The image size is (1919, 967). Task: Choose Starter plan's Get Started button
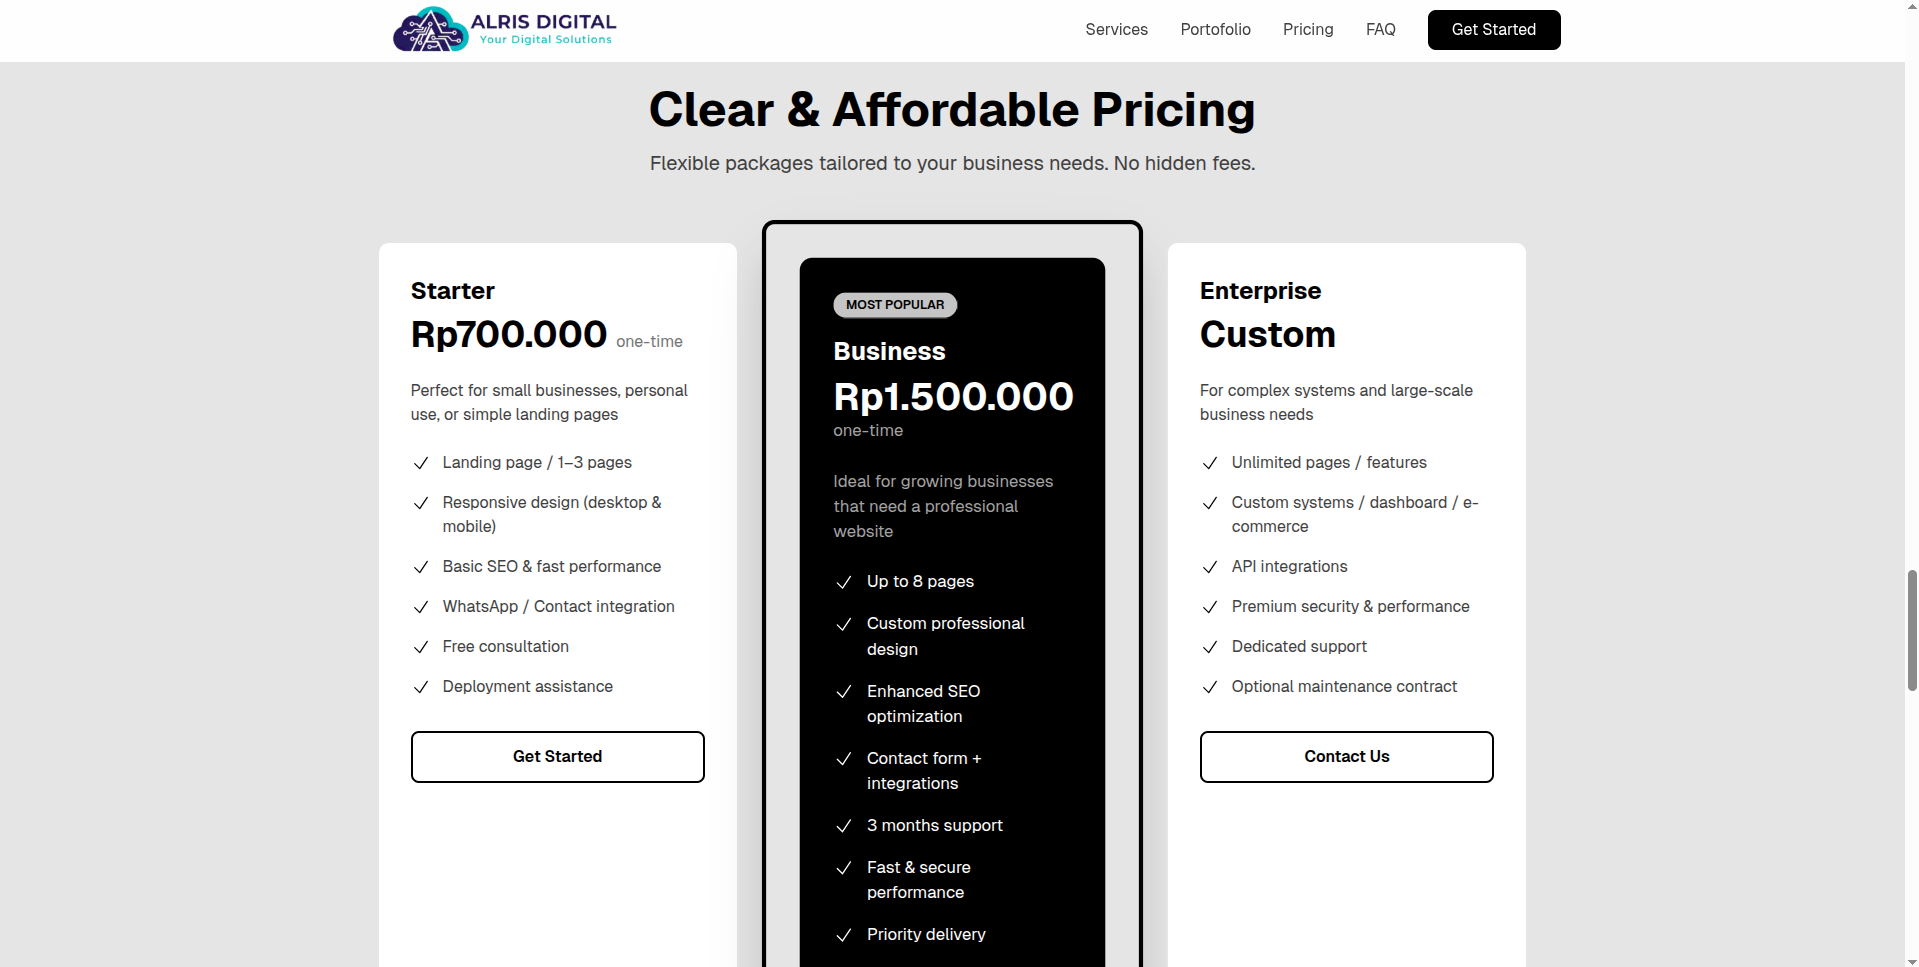557,757
